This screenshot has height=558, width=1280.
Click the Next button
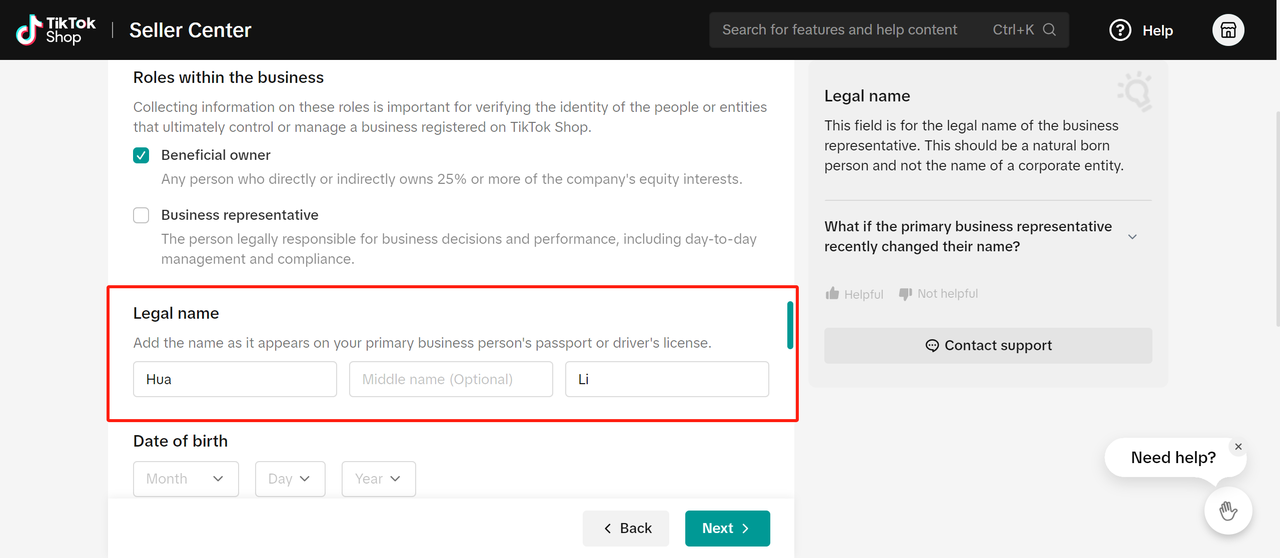point(727,528)
